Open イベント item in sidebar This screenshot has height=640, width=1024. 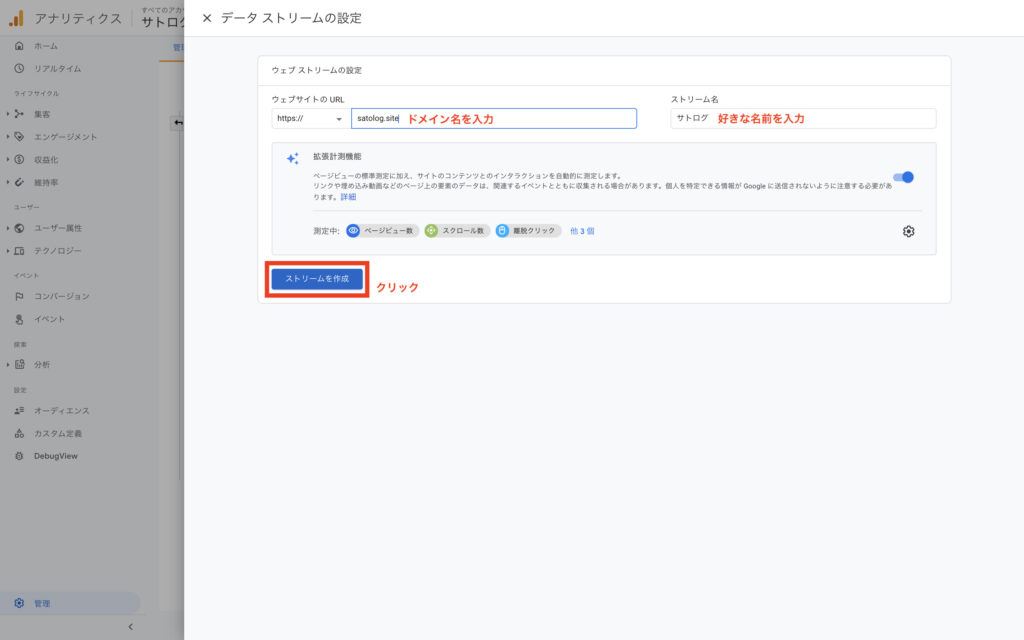[x=49, y=319]
